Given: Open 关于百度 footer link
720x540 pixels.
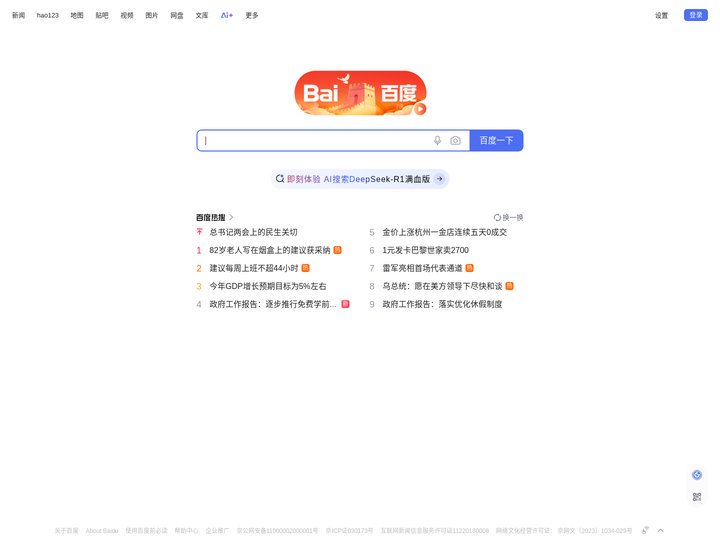Looking at the screenshot, I should (x=67, y=531).
